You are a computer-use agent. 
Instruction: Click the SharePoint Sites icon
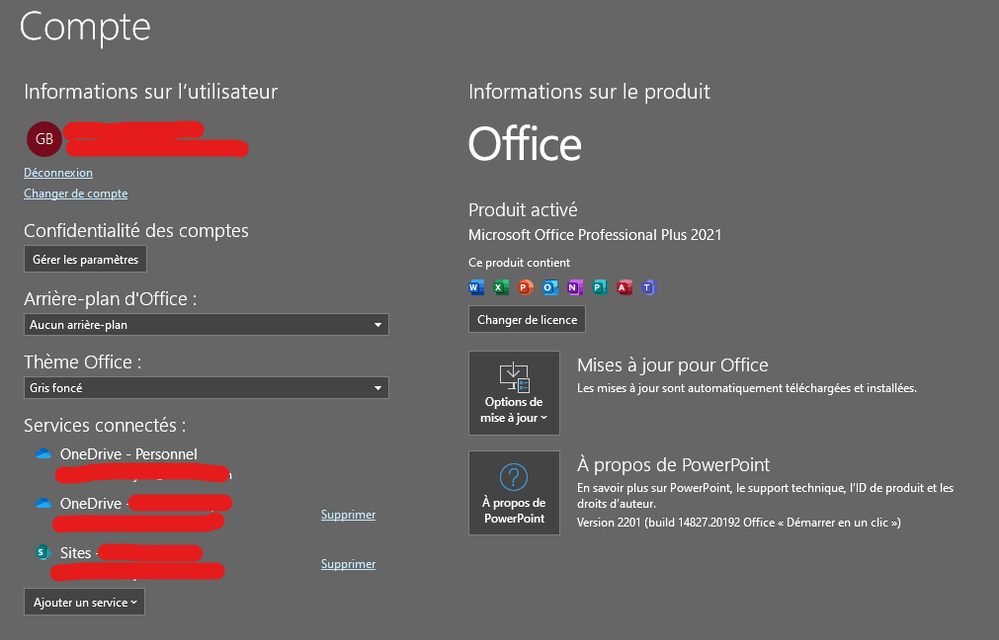pos(43,552)
